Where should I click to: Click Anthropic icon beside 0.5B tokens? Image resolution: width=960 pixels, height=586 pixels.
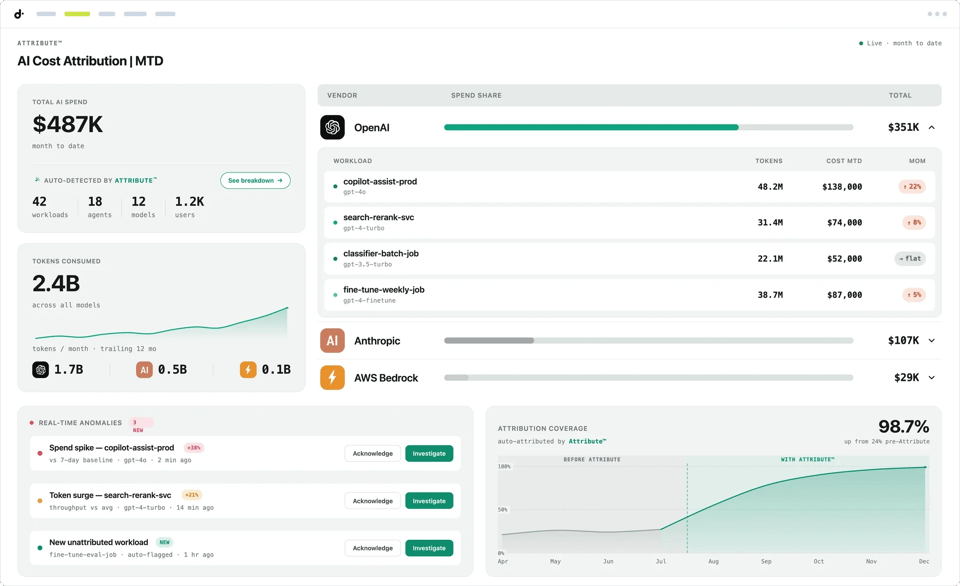(x=144, y=369)
